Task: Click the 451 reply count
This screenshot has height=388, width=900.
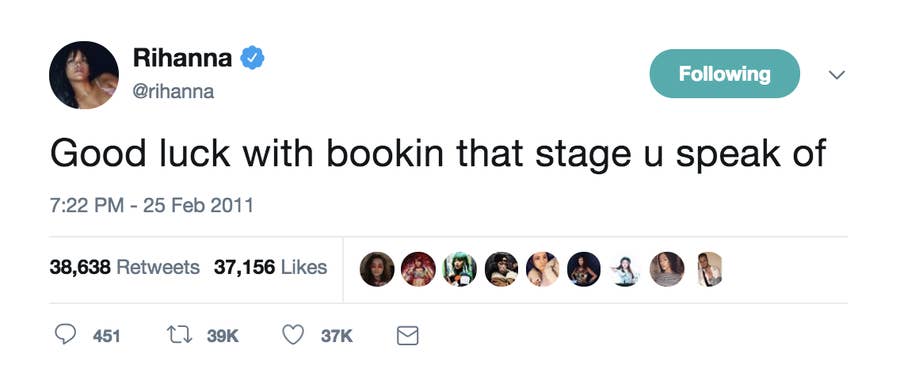Action: (x=107, y=336)
